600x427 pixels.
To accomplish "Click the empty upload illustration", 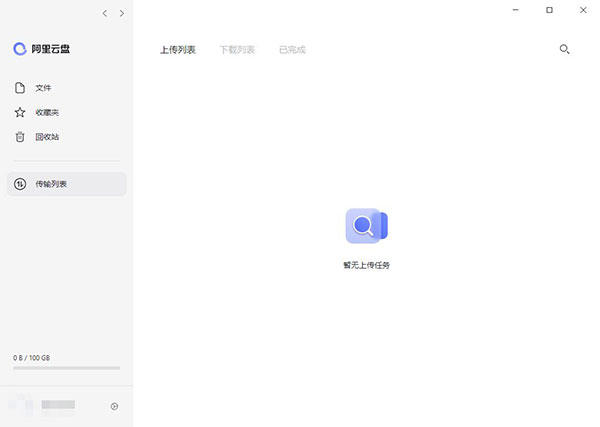I will [x=365, y=226].
